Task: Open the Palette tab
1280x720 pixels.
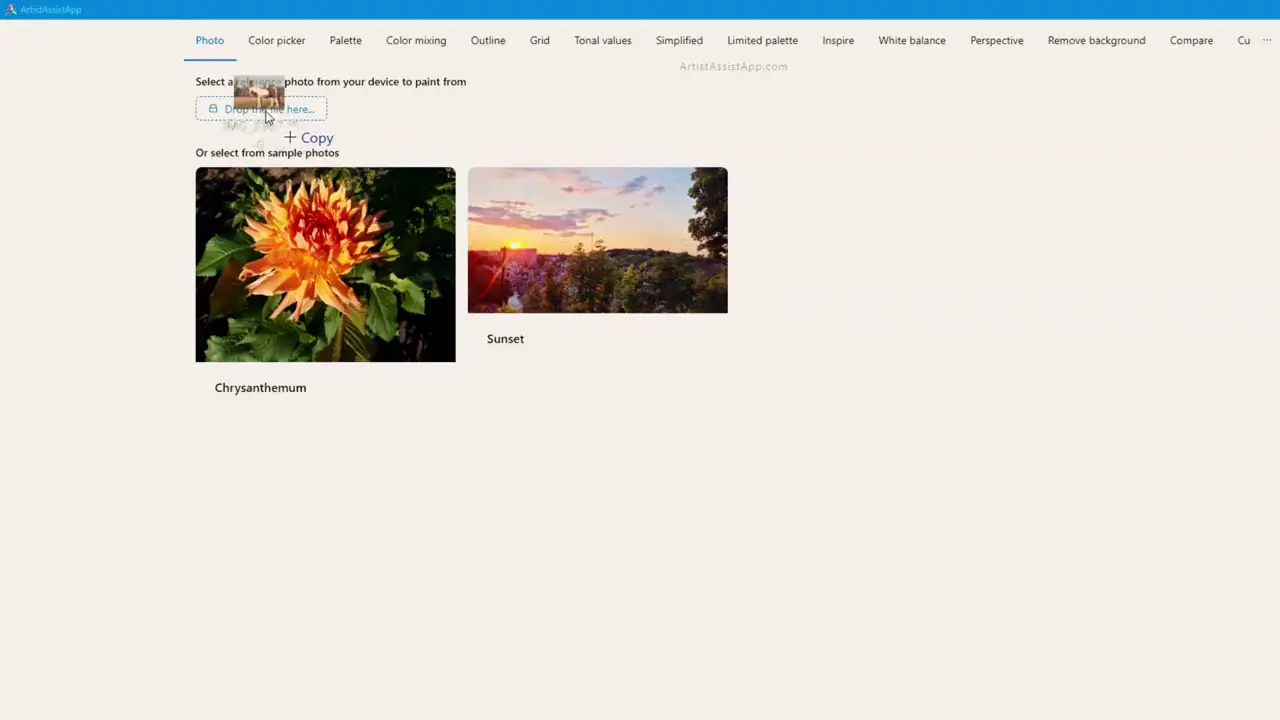Action: click(x=345, y=40)
